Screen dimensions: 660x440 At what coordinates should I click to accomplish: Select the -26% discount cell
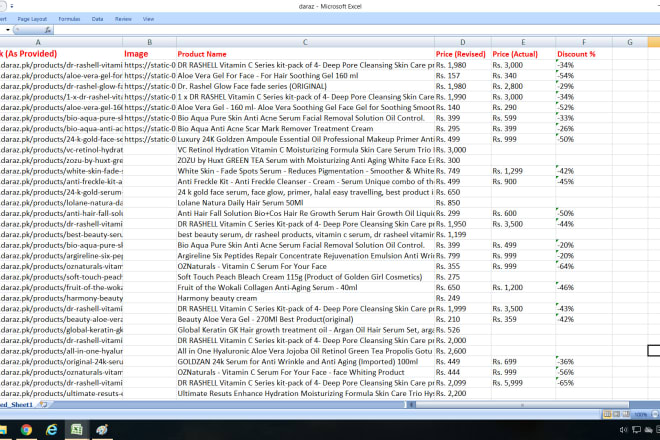pyautogui.click(x=584, y=128)
